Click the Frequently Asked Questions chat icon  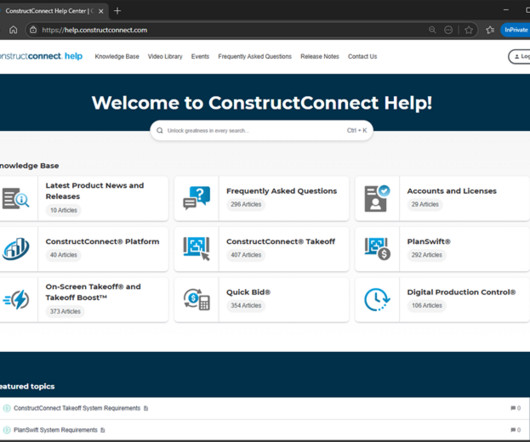[196, 198]
